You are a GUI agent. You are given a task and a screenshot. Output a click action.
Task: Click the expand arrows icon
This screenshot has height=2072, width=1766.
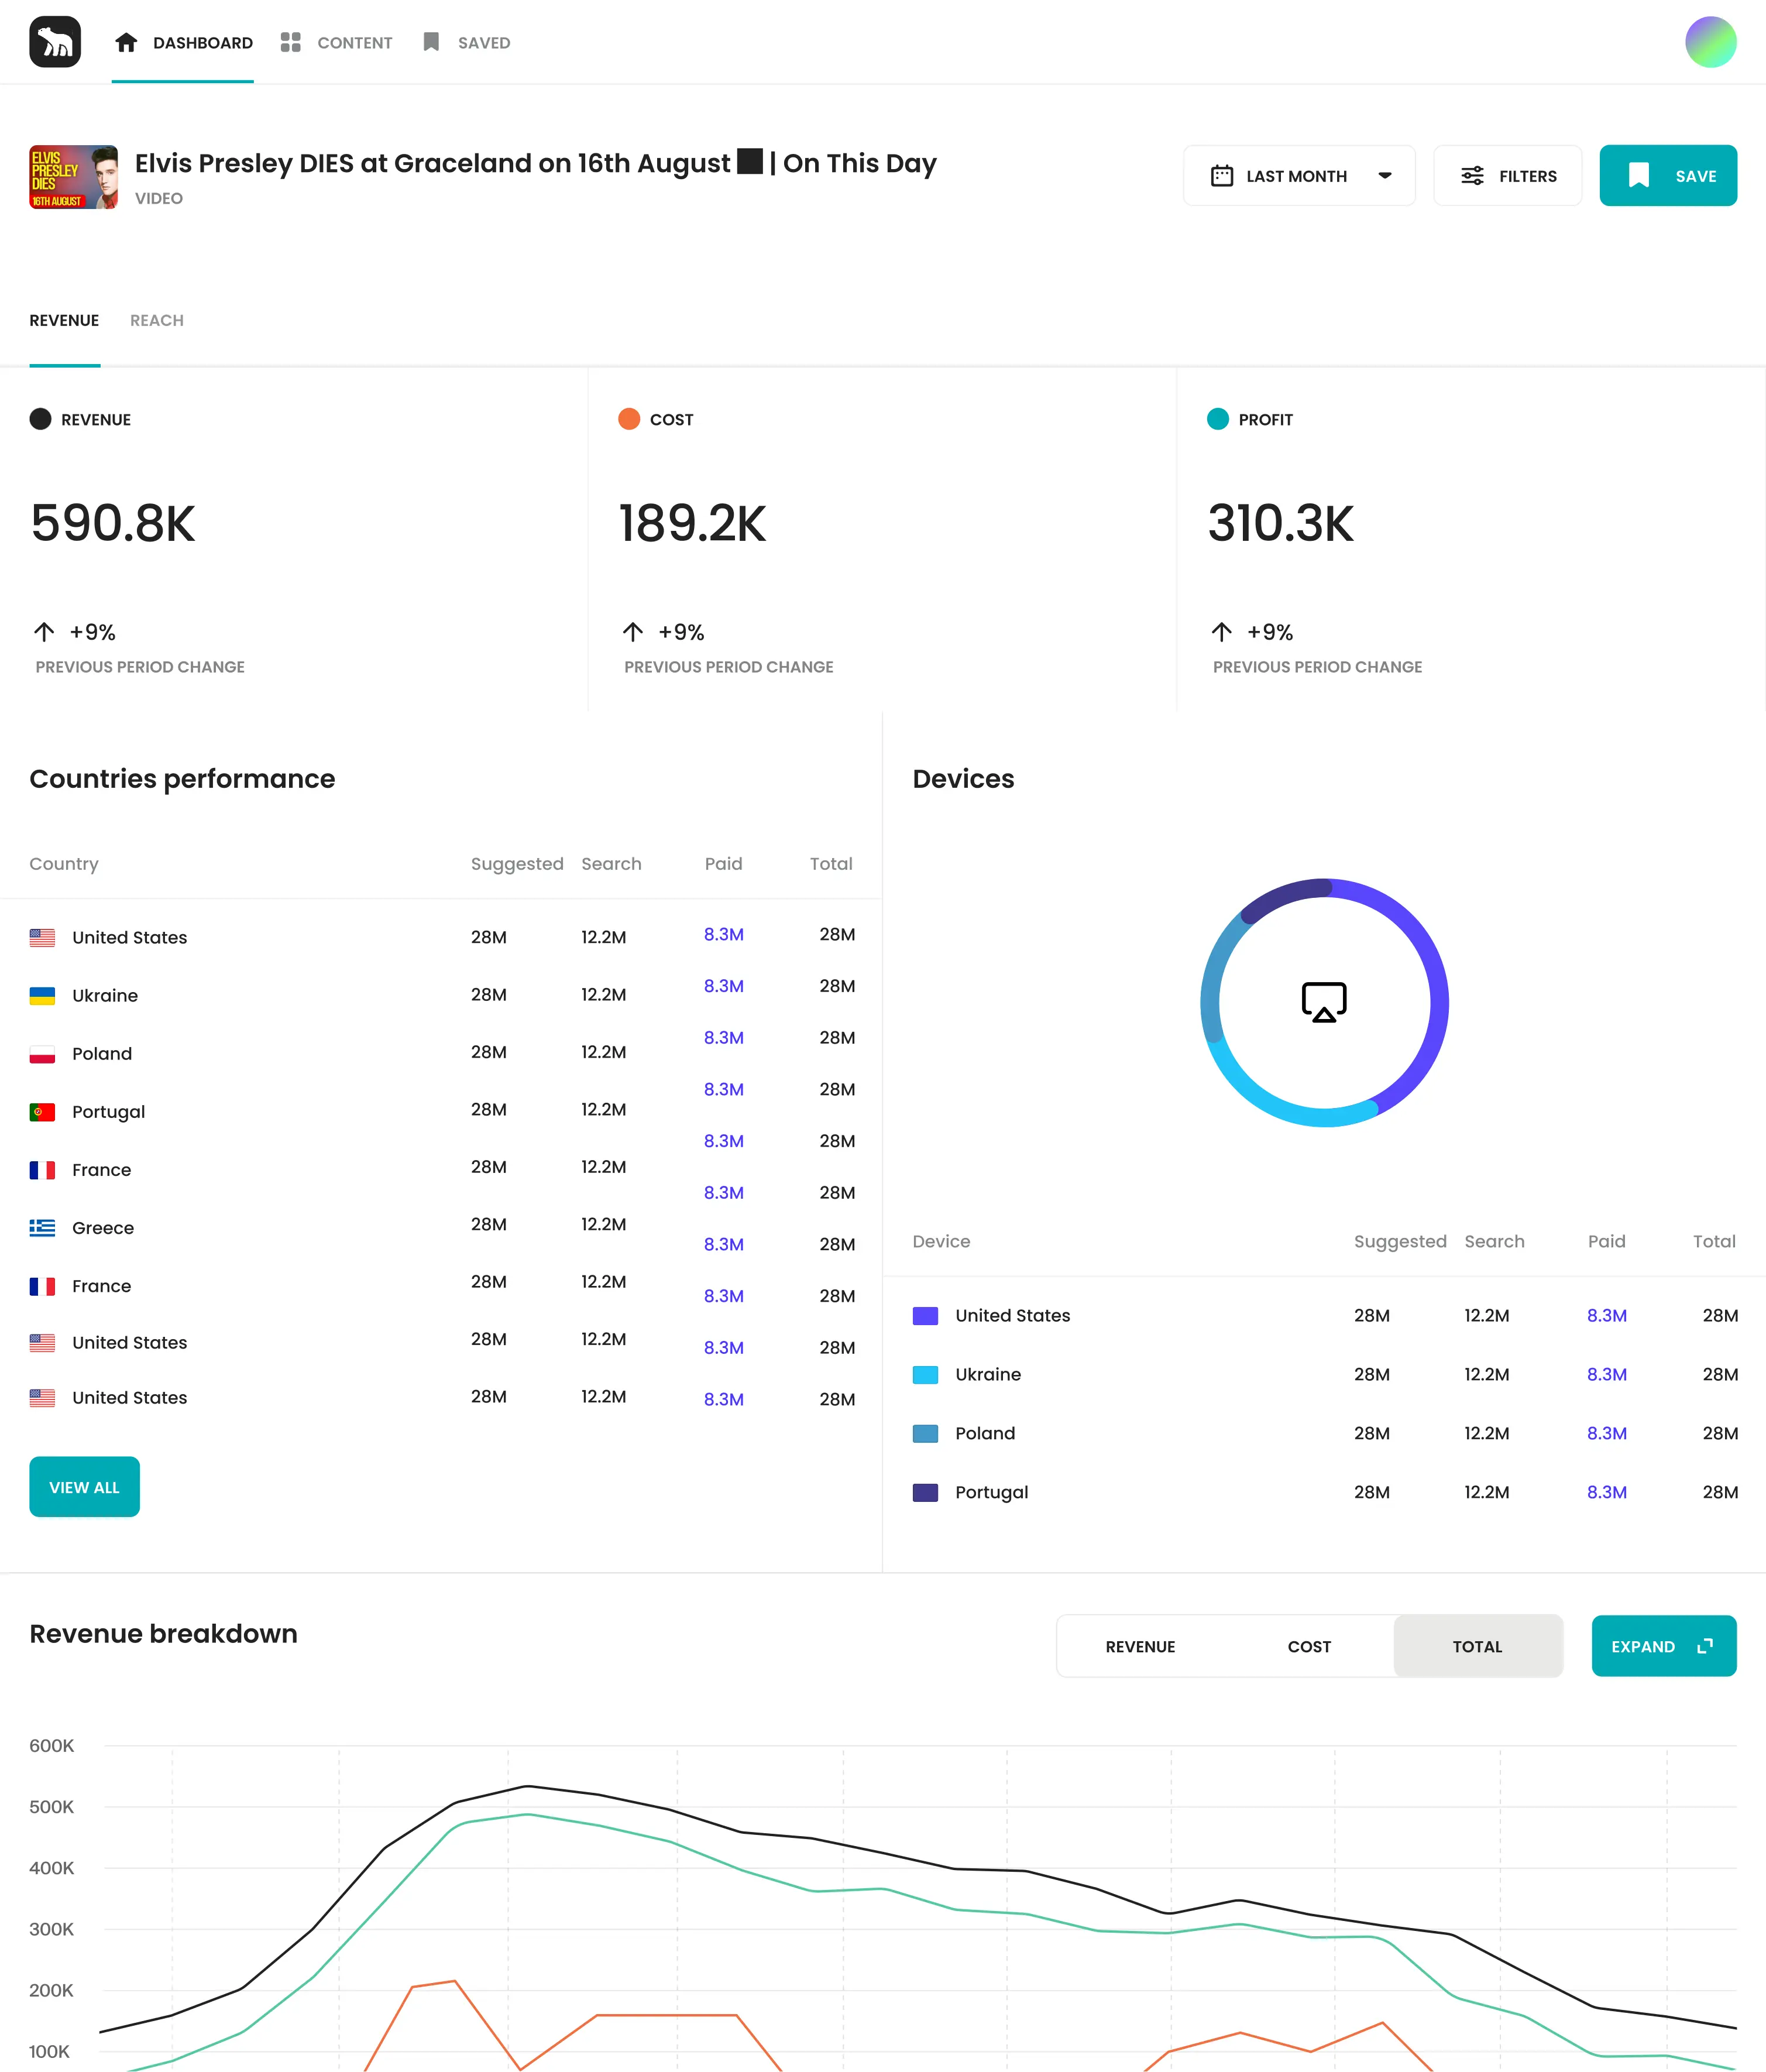click(x=1705, y=1646)
